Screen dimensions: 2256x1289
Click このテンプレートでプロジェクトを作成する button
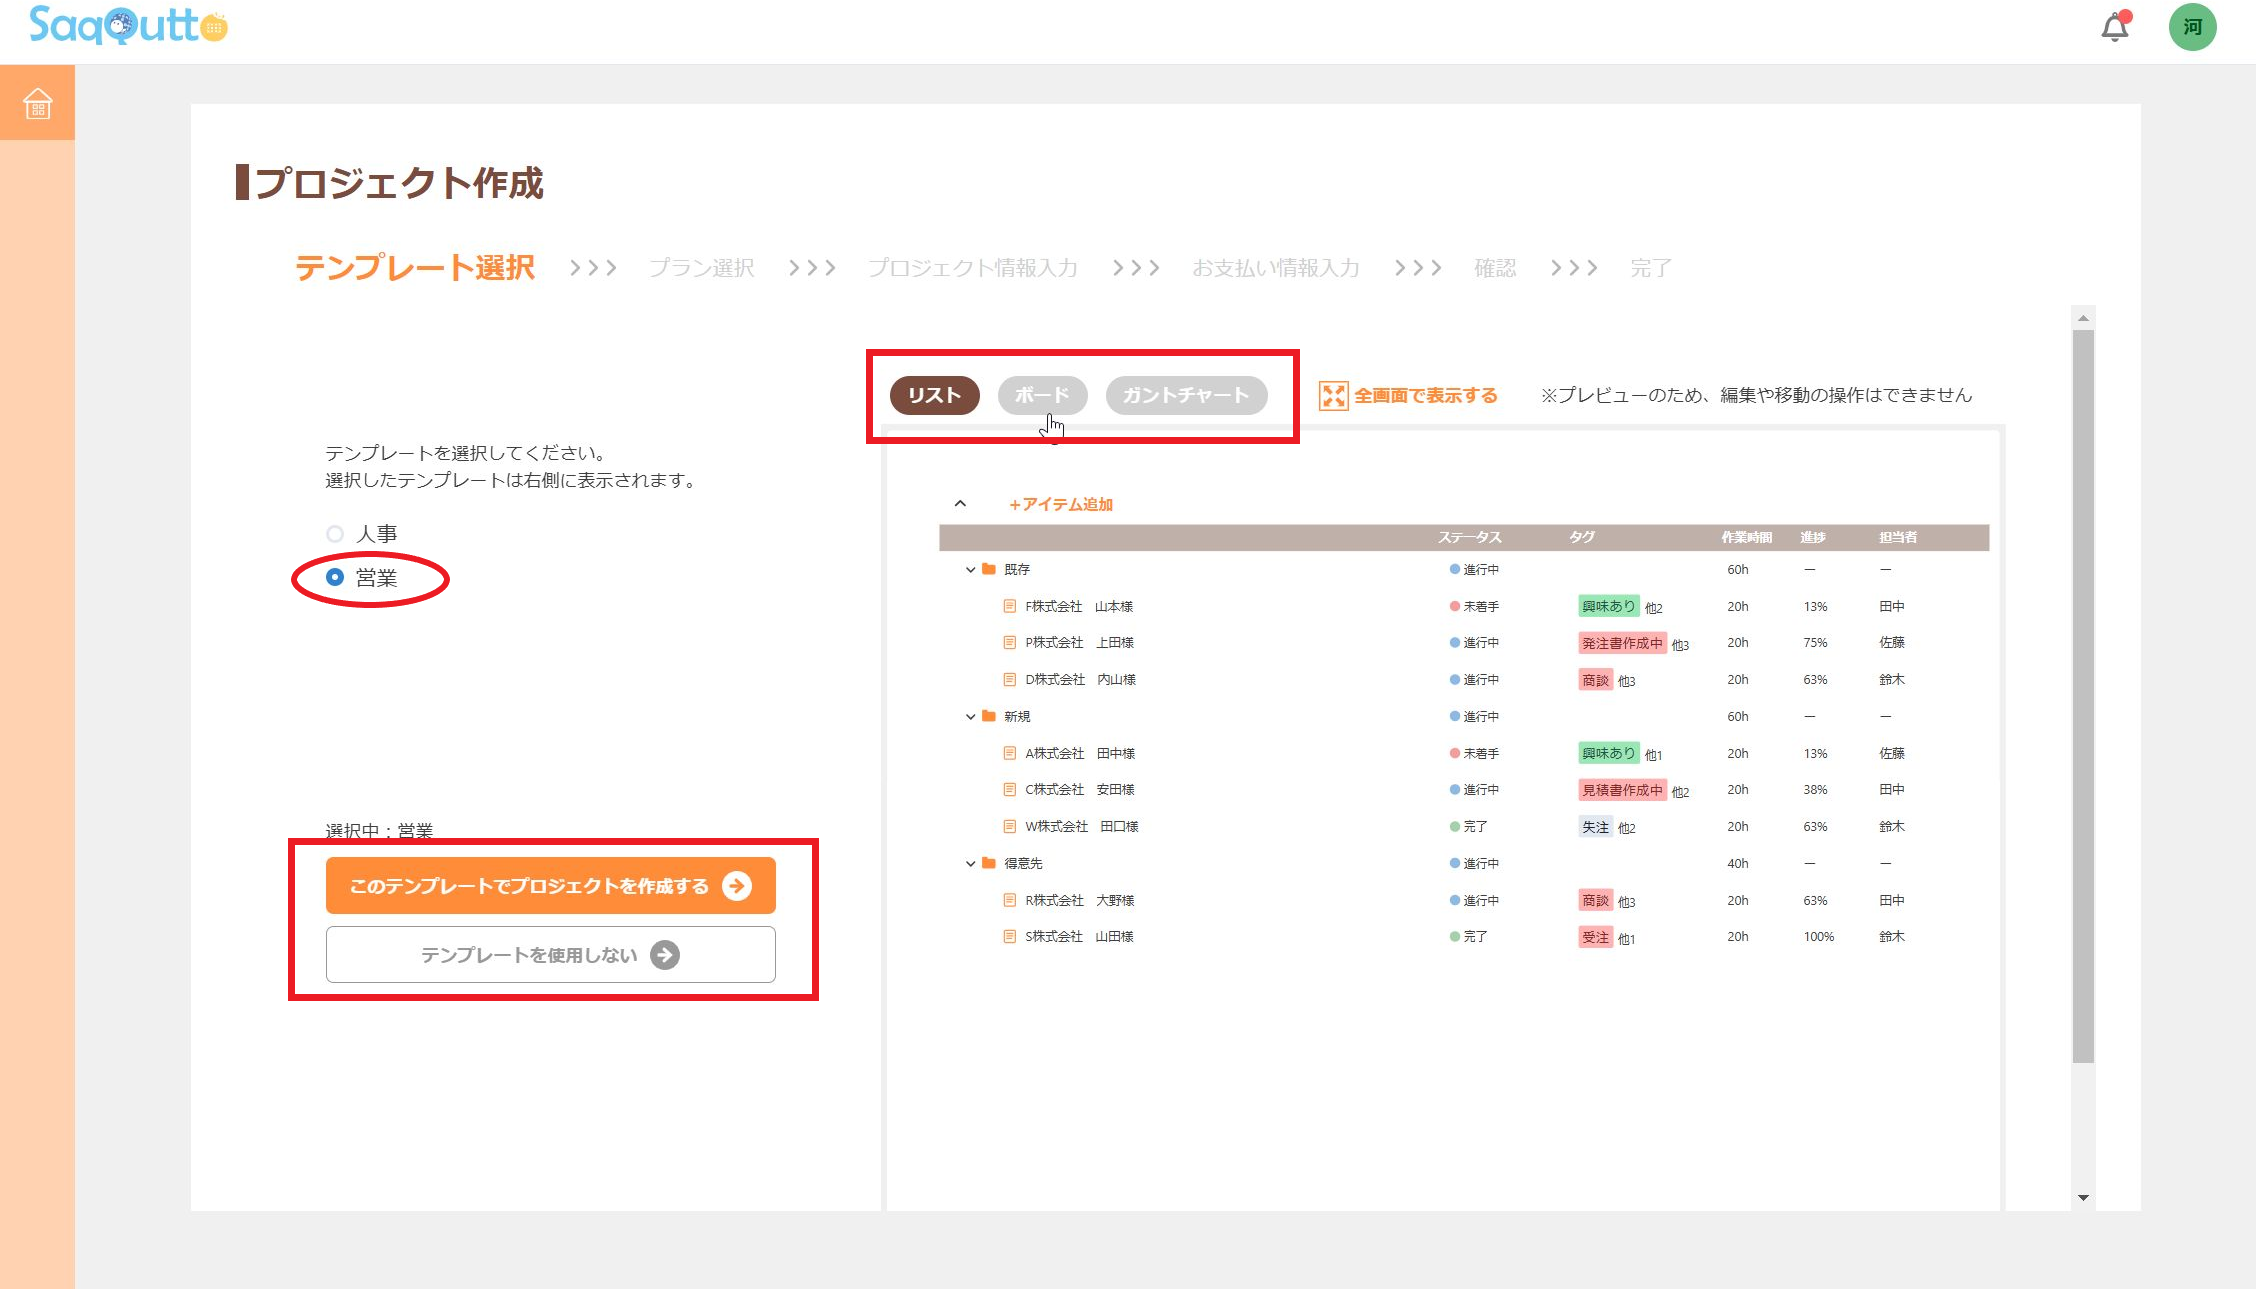[x=550, y=886]
